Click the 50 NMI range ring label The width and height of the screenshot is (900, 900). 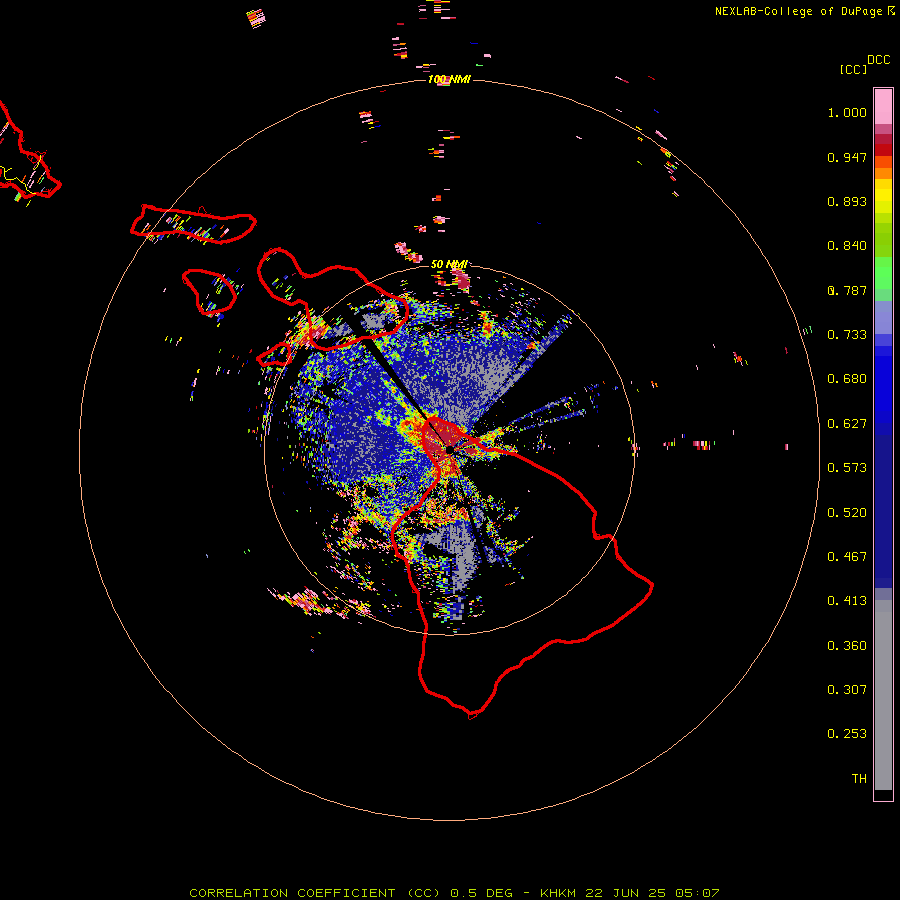(x=449, y=264)
